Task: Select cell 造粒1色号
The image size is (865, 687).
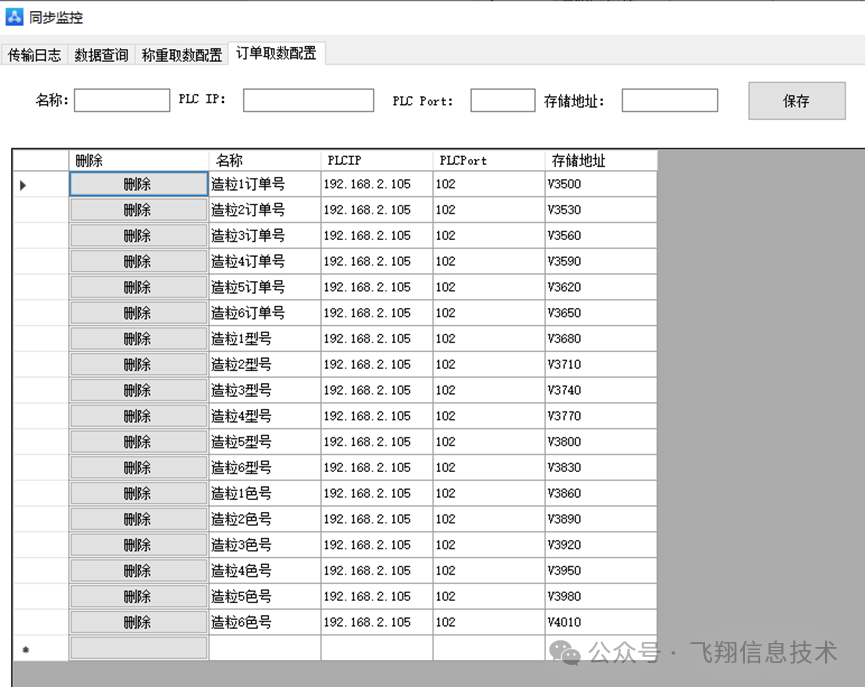Action: (265, 493)
